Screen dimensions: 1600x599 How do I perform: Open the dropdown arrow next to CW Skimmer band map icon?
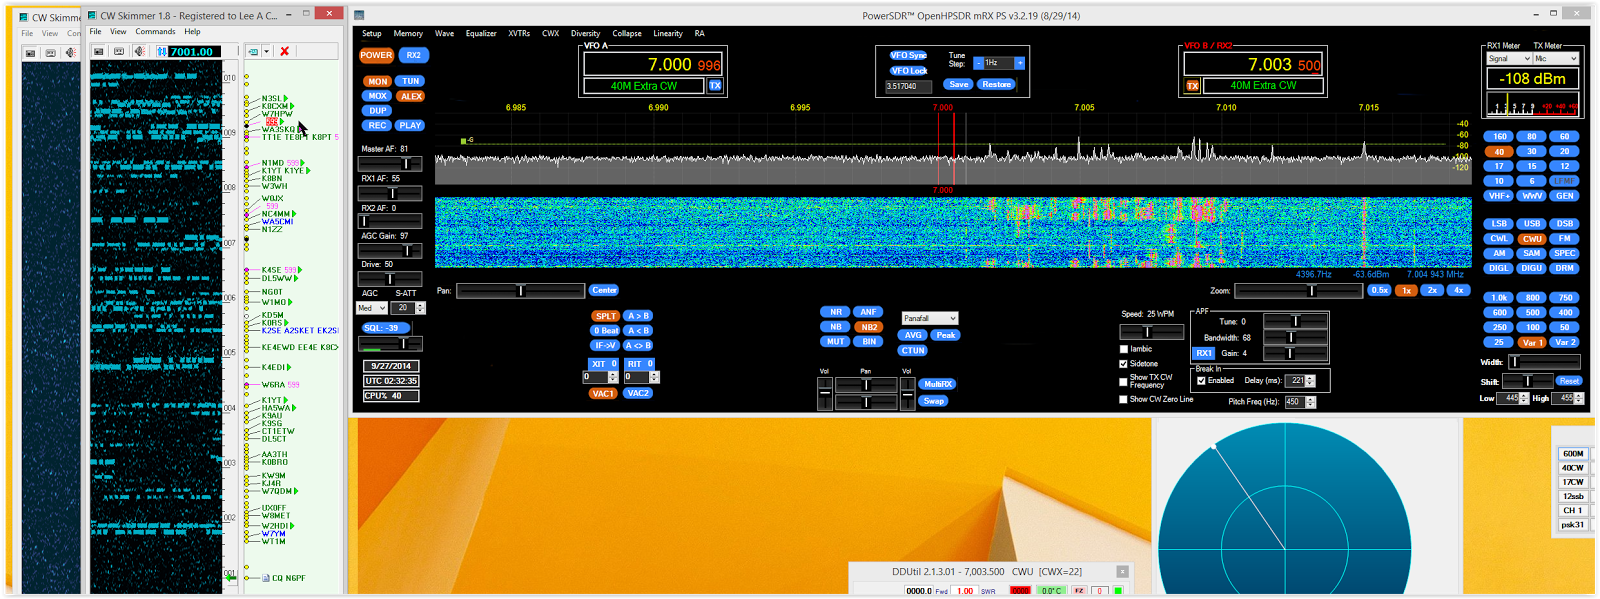(x=266, y=51)
